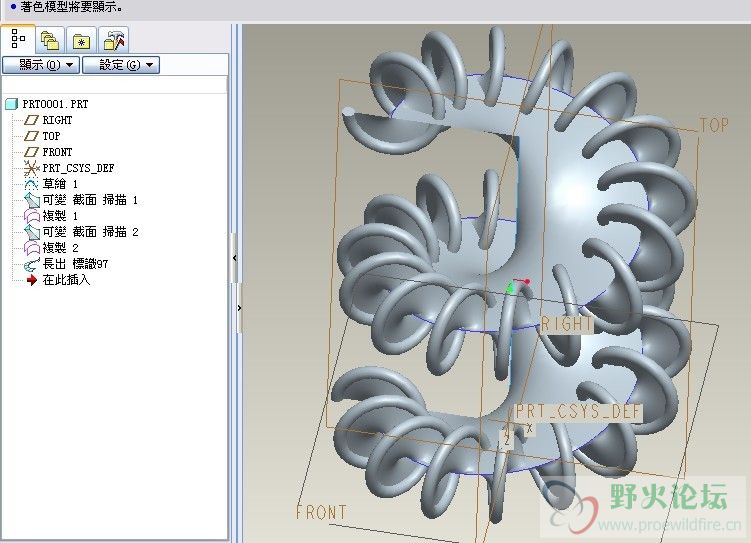This screenshot has width=751, height=543.
Task: Click the RIGHT plane label in viewport
Action: coord(567,325)
